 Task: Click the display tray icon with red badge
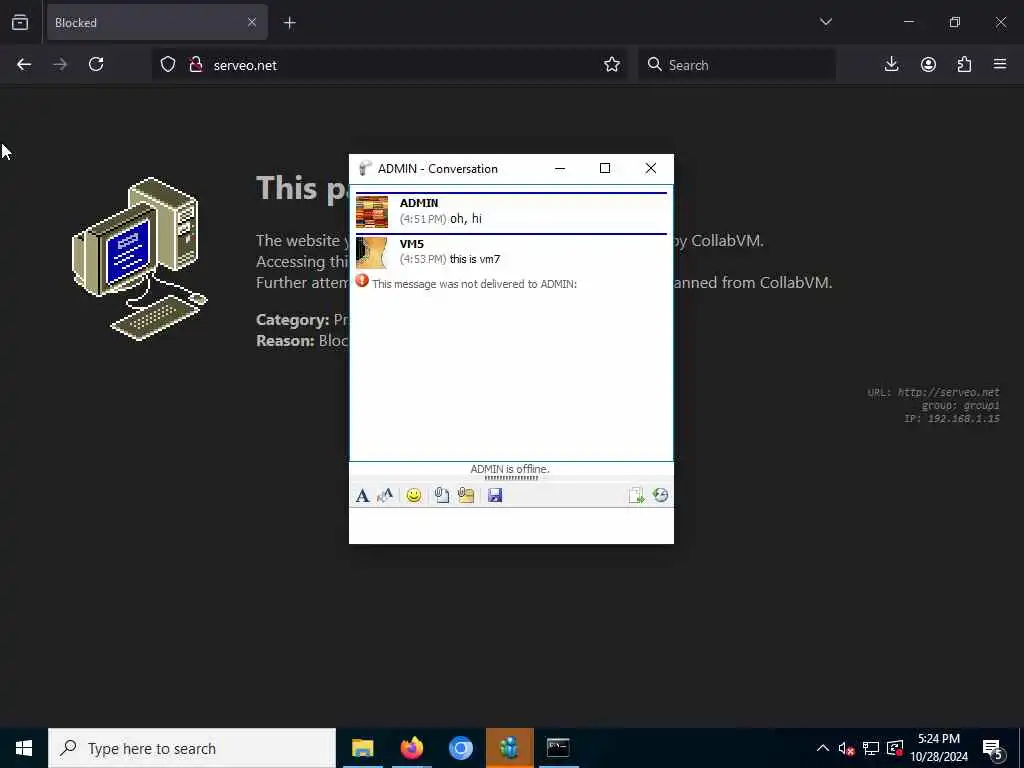pos(895,748)
